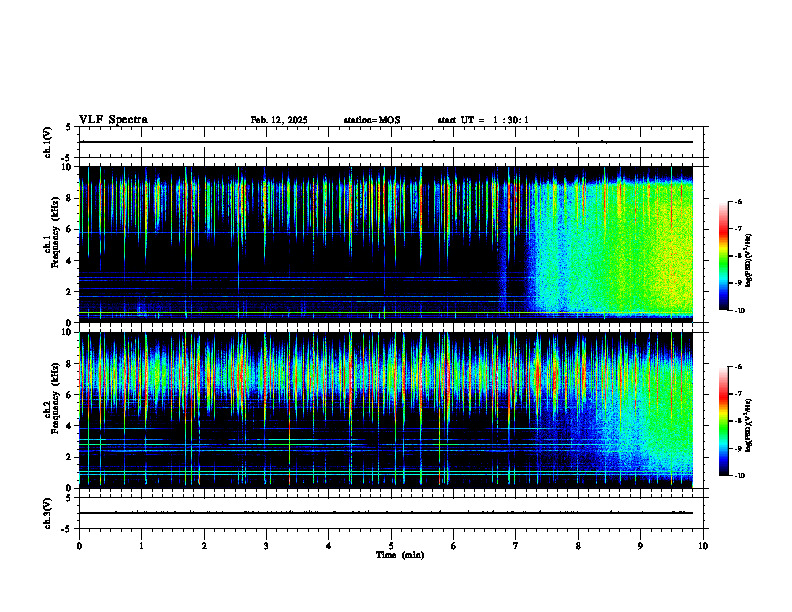This screenshot has height=612, width=792.
Task: Click the time axis tick label "9"
Action: click(x=640, y=546)
